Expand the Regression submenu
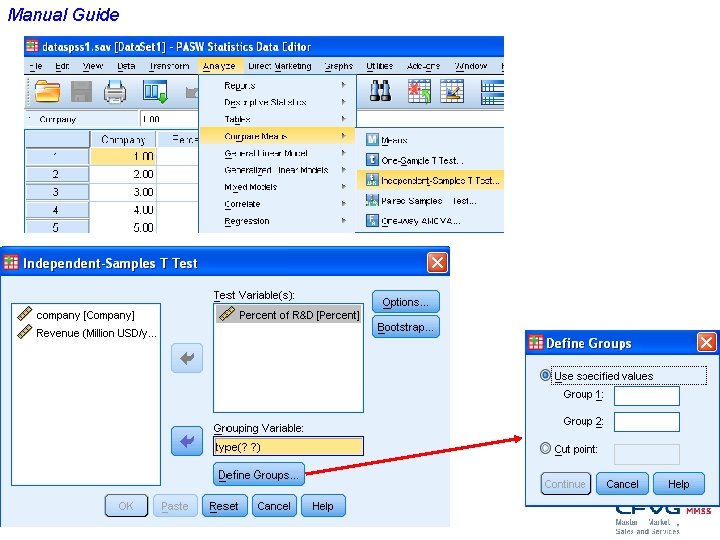The image size is (720, 540). coord(278,221)
